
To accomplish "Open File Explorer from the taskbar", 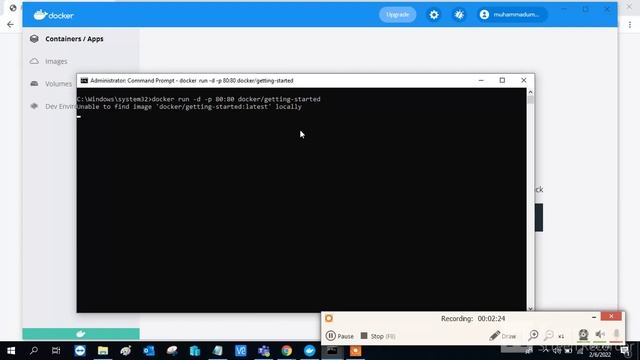I will [103, 351].
